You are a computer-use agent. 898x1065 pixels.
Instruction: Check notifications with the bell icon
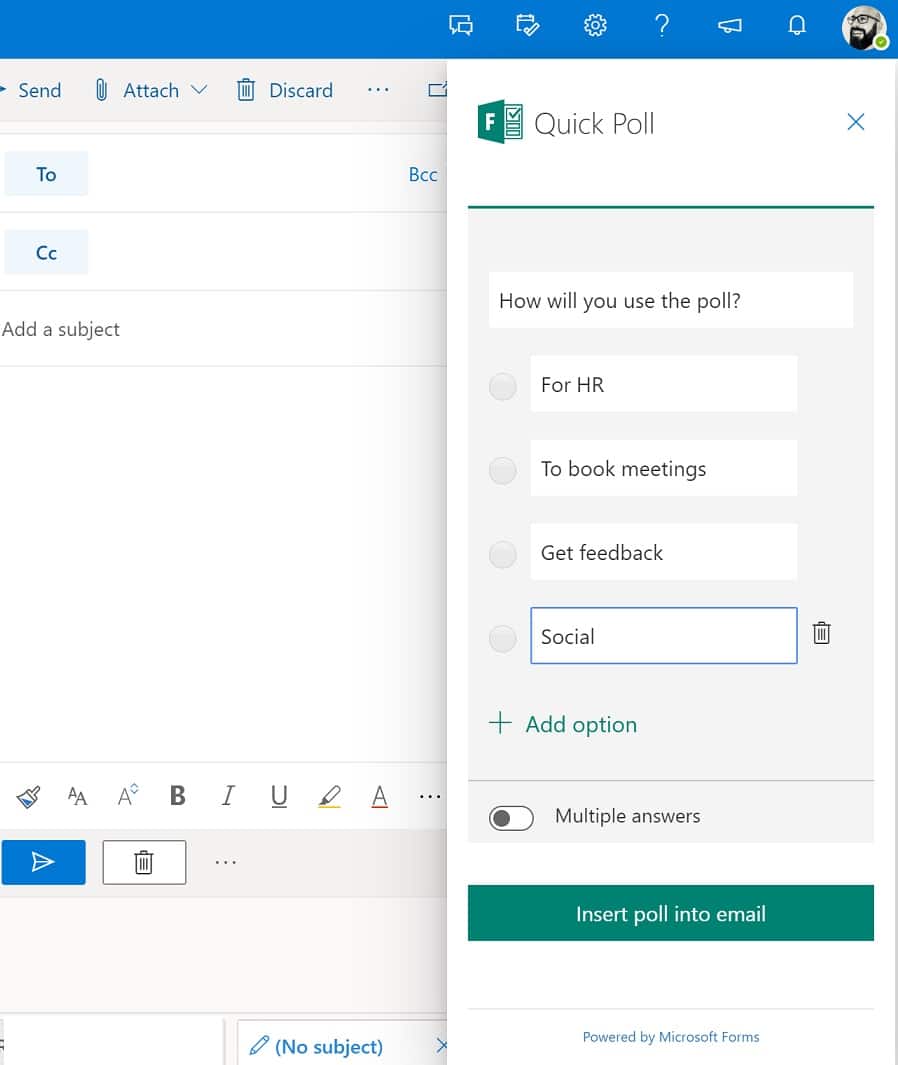tap(796, 26)
